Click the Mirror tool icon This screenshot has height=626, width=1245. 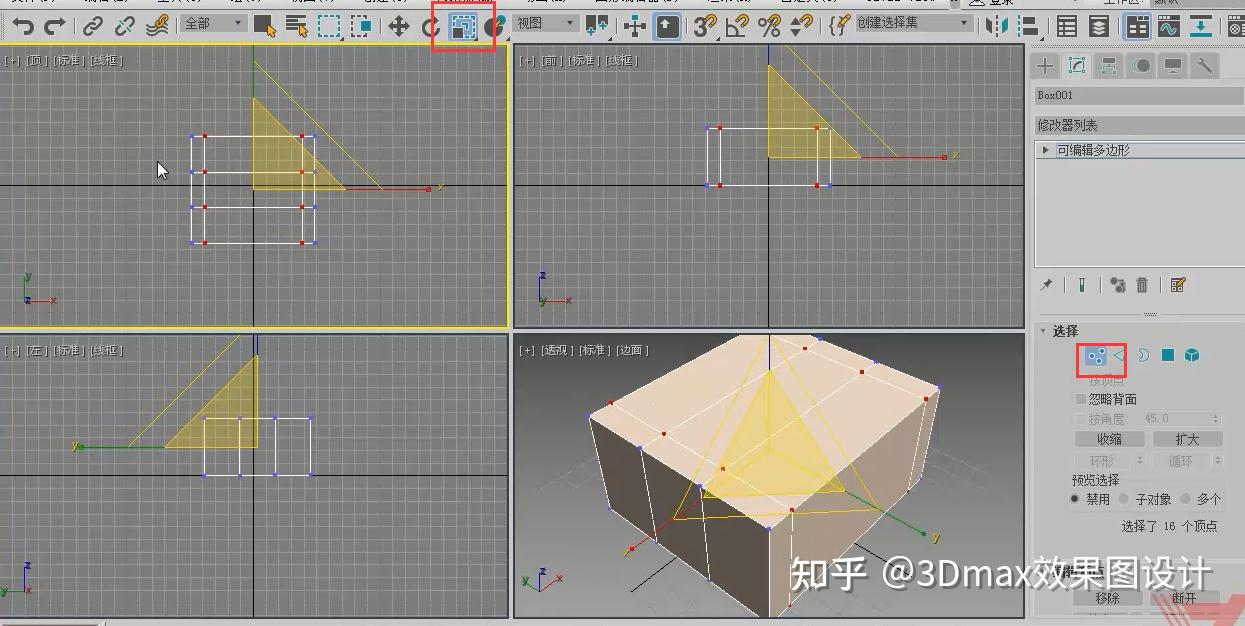click(997, 25)
